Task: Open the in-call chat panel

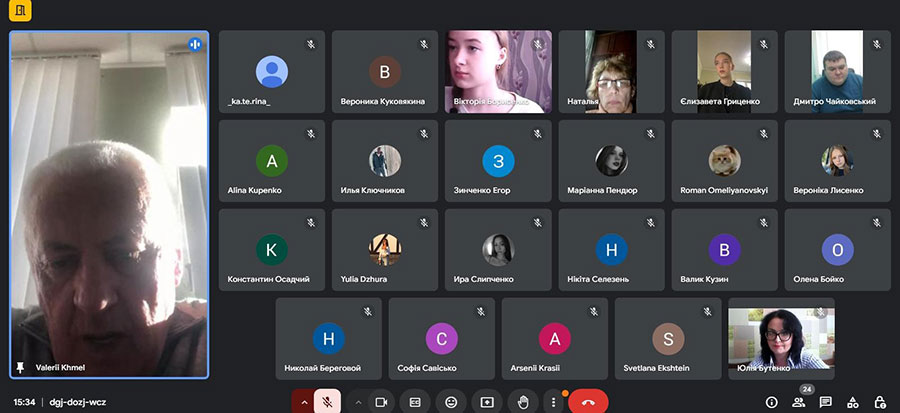Action: pyautogui.click(x=826, y=402)
